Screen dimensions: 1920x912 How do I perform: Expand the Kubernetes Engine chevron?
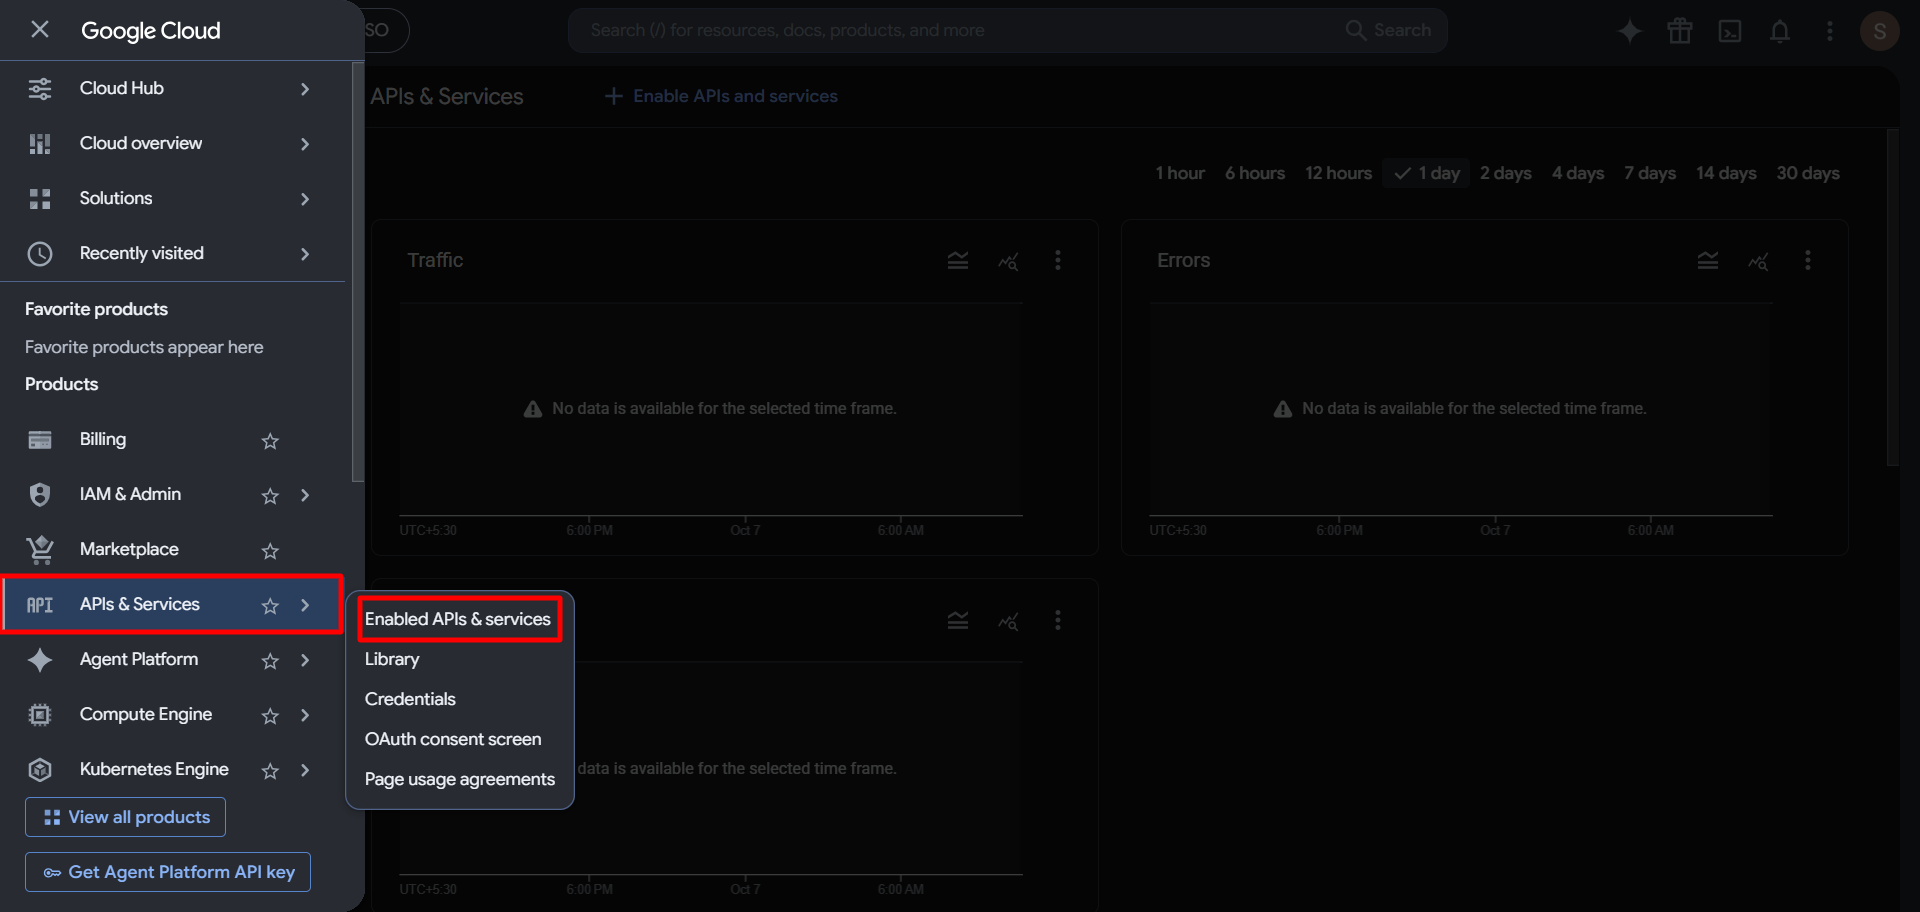pos(305,770)
